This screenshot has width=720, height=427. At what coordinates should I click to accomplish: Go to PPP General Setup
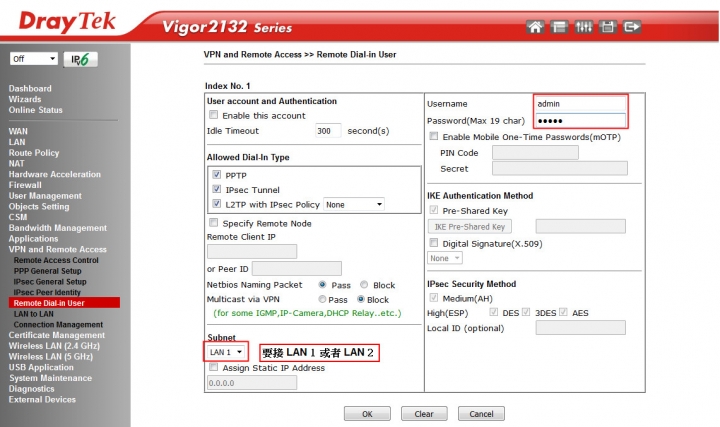pyautogui.click(x=47, y=271)
